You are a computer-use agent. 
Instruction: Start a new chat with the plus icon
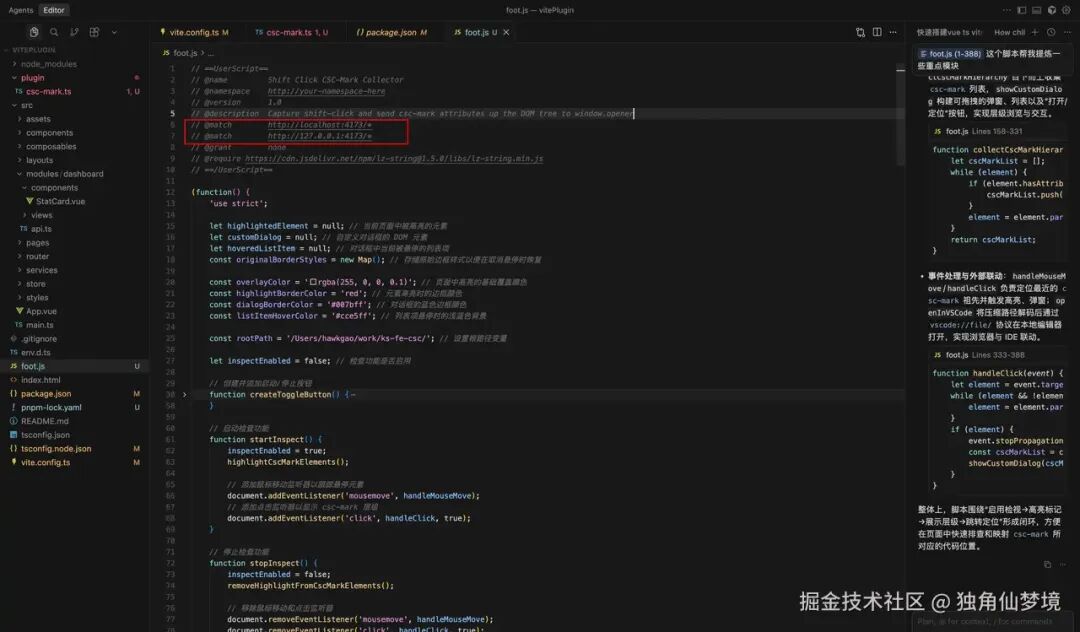click(x=1035, y=32)
